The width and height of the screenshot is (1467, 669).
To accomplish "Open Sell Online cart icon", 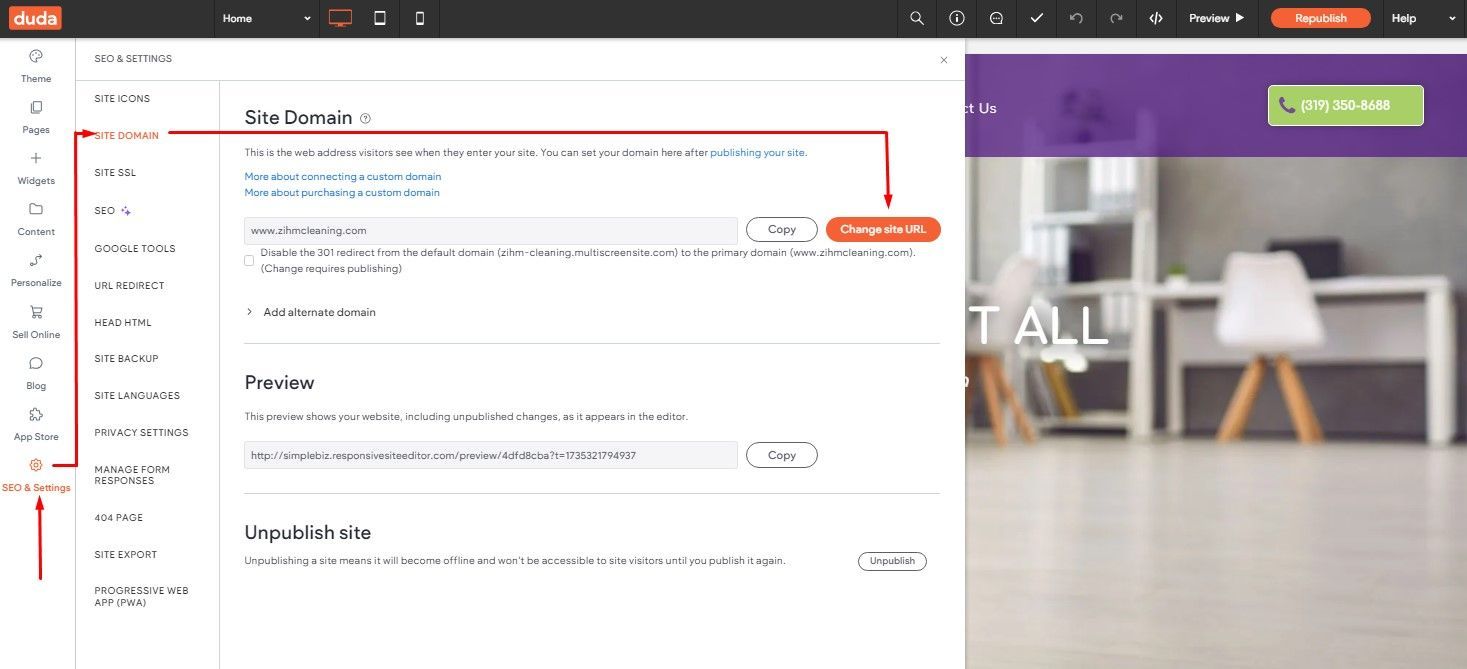I will tap(36, 312).
